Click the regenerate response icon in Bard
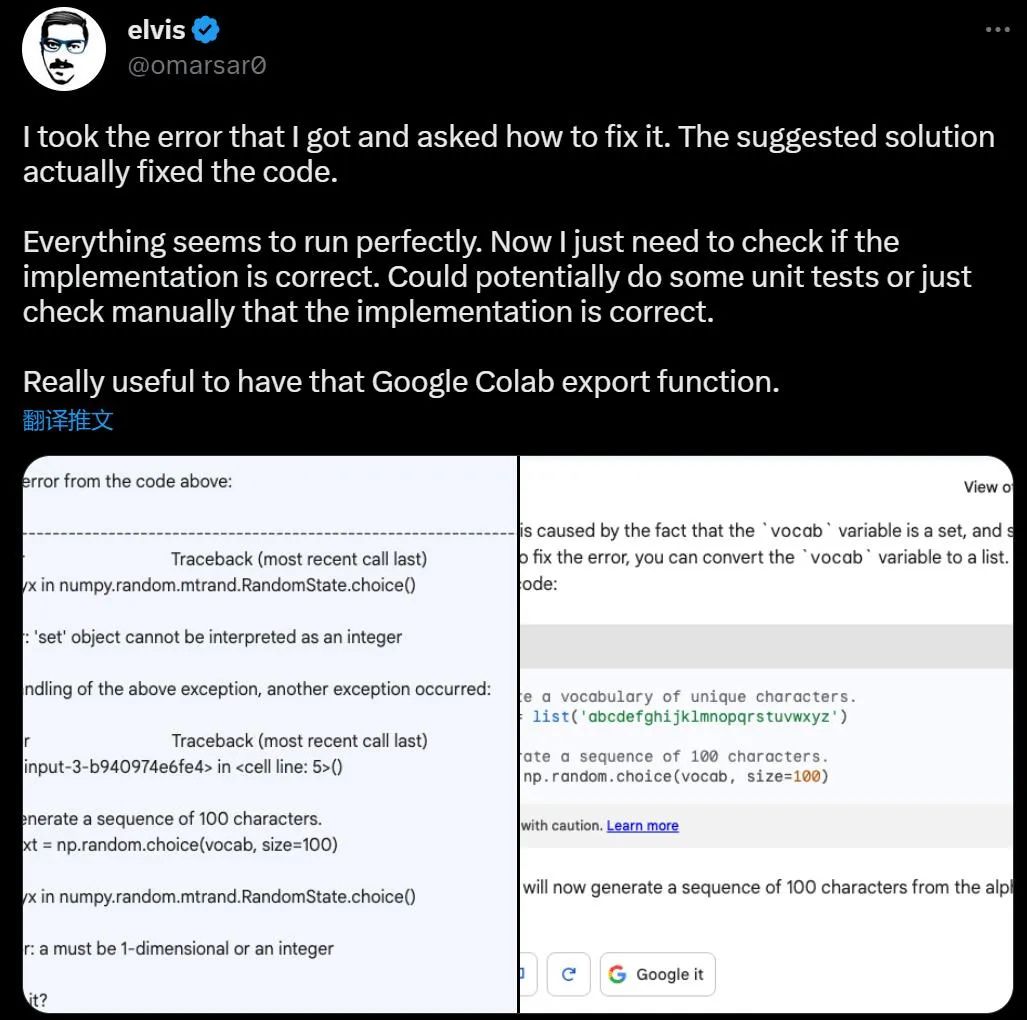Screen dimensions: 1027x1020 568,974
